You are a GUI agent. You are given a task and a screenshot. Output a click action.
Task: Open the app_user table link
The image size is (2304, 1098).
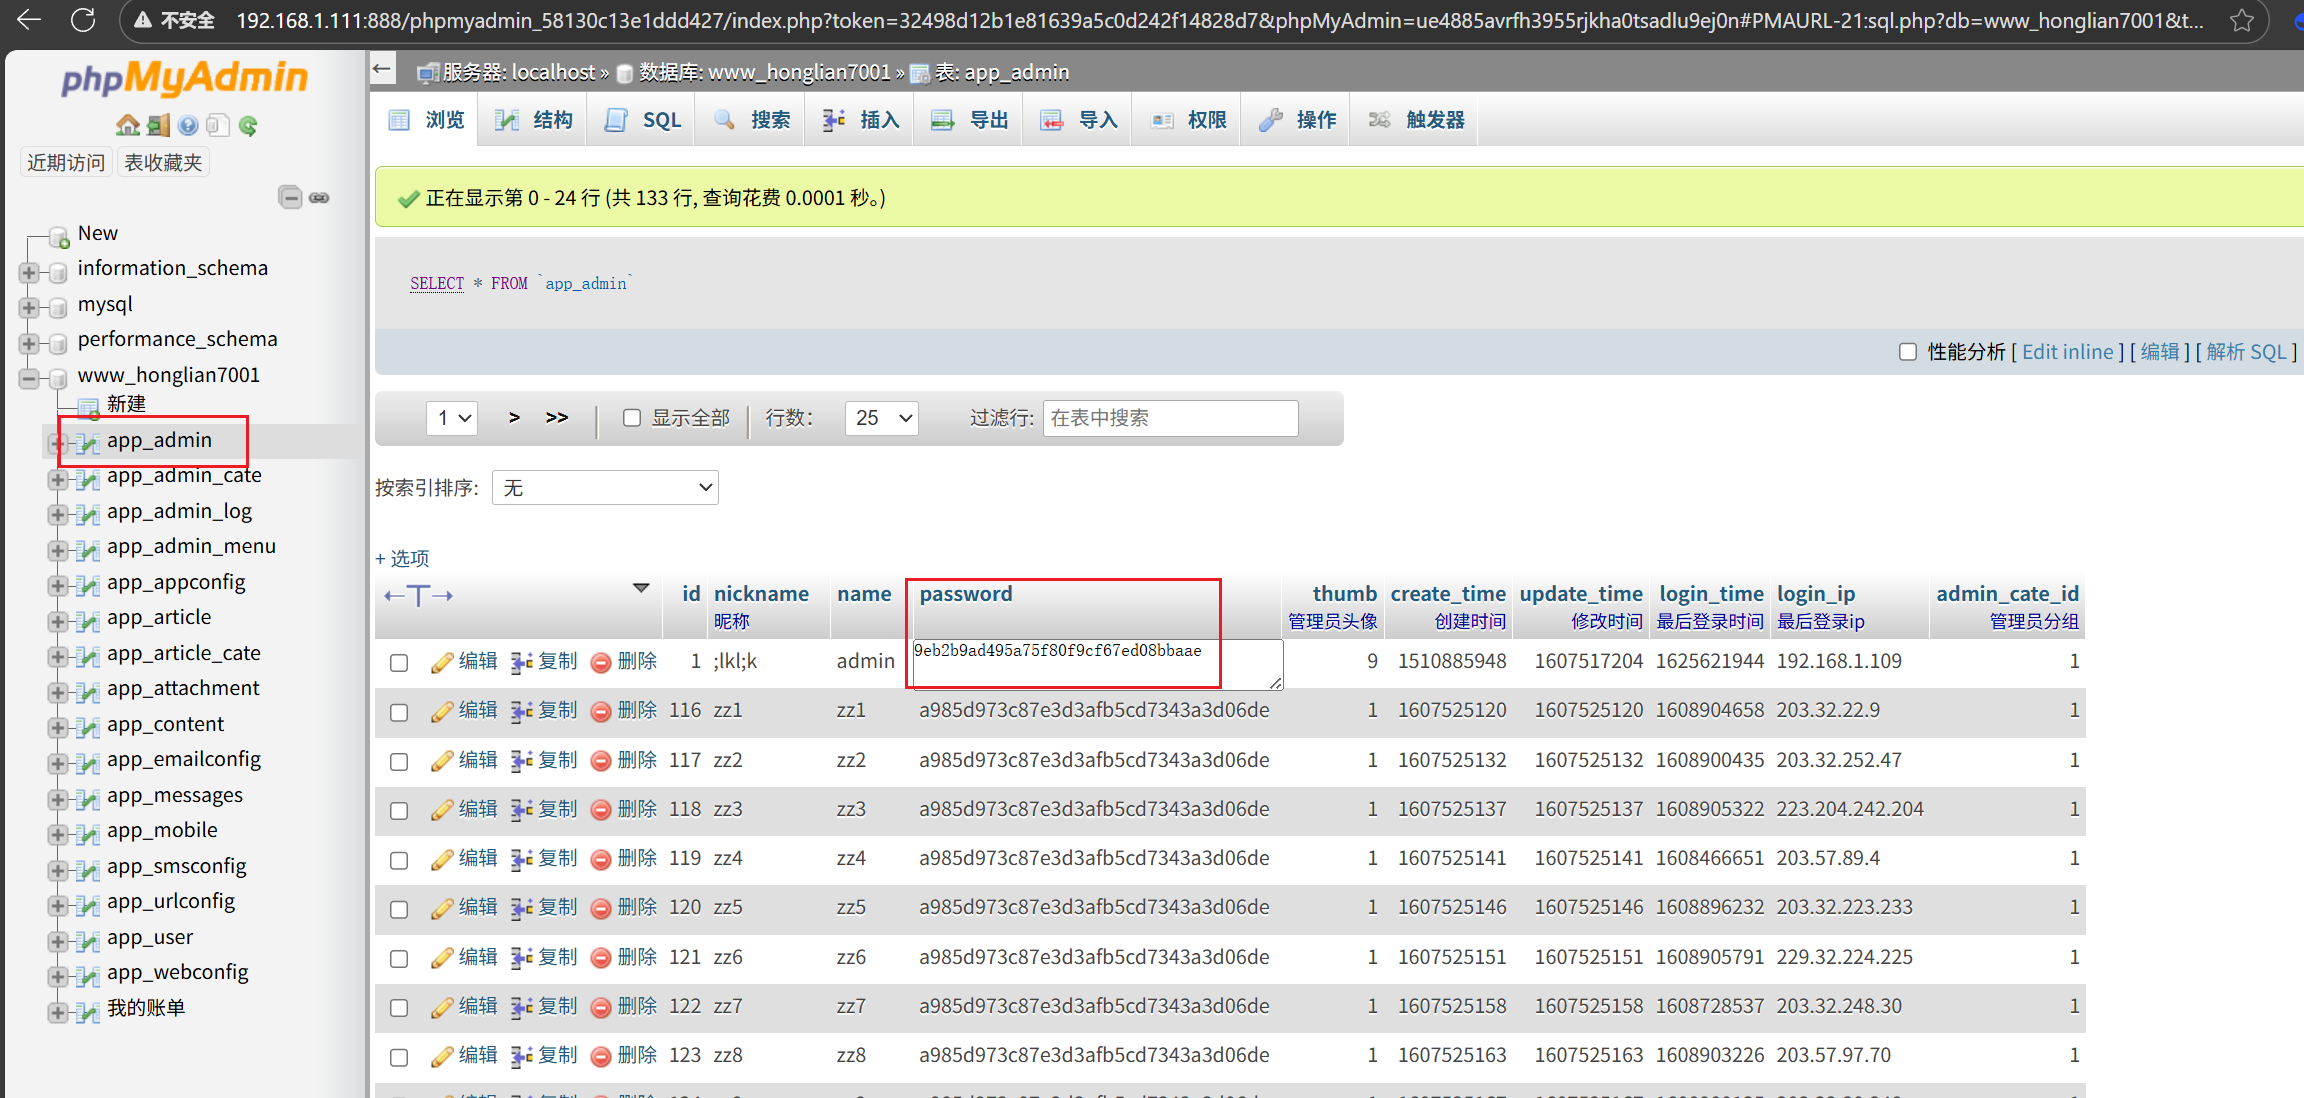click(x=150, y=938)
